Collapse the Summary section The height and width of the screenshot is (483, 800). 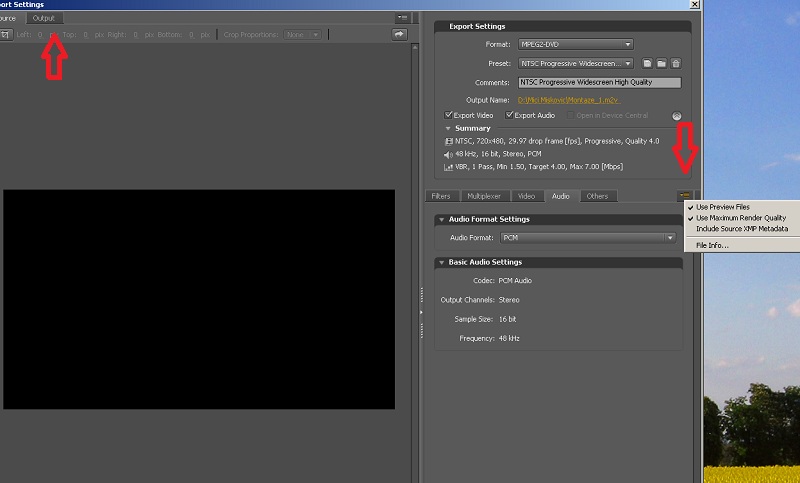click(x=448, y=128)
